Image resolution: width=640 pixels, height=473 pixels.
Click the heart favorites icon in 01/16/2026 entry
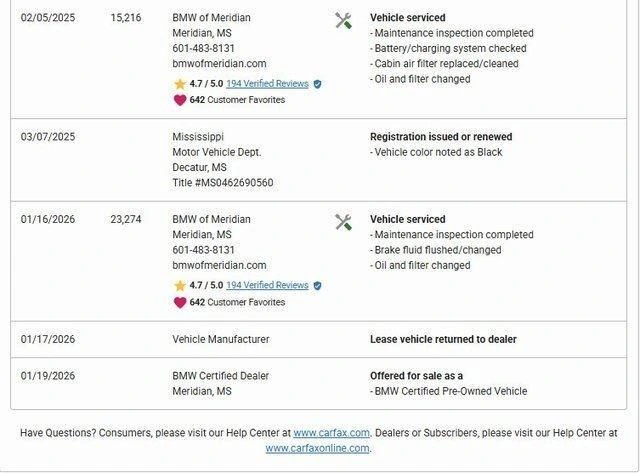(x=180, y=302)
